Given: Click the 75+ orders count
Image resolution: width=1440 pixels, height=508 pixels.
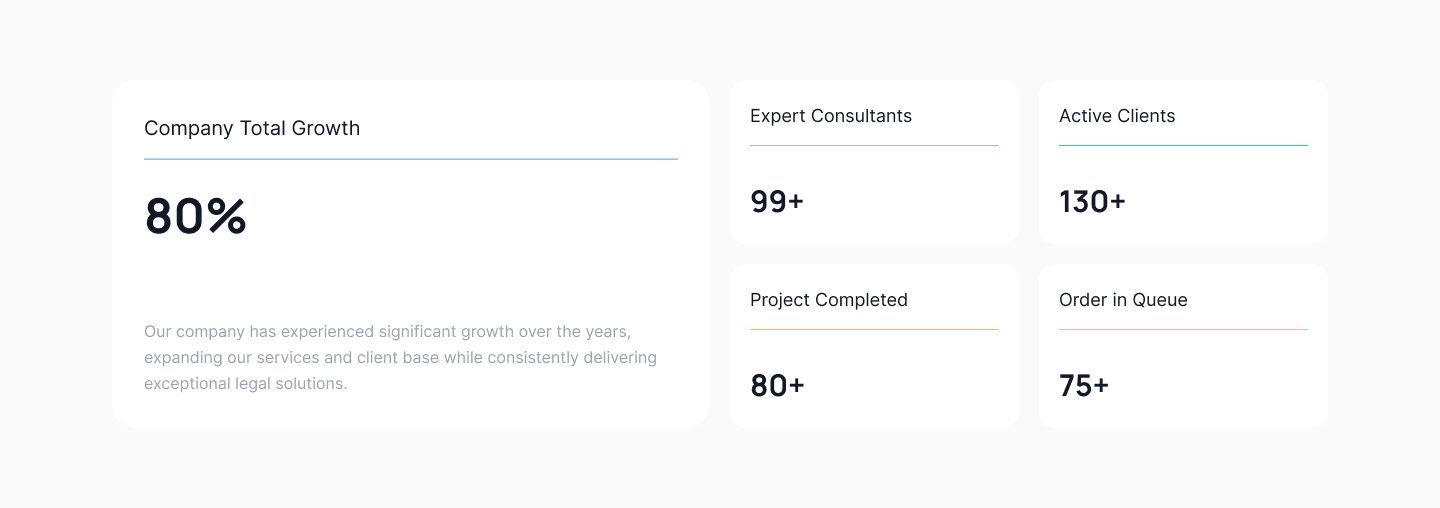Looking at the screenshot, I should tap(1084, 386).
